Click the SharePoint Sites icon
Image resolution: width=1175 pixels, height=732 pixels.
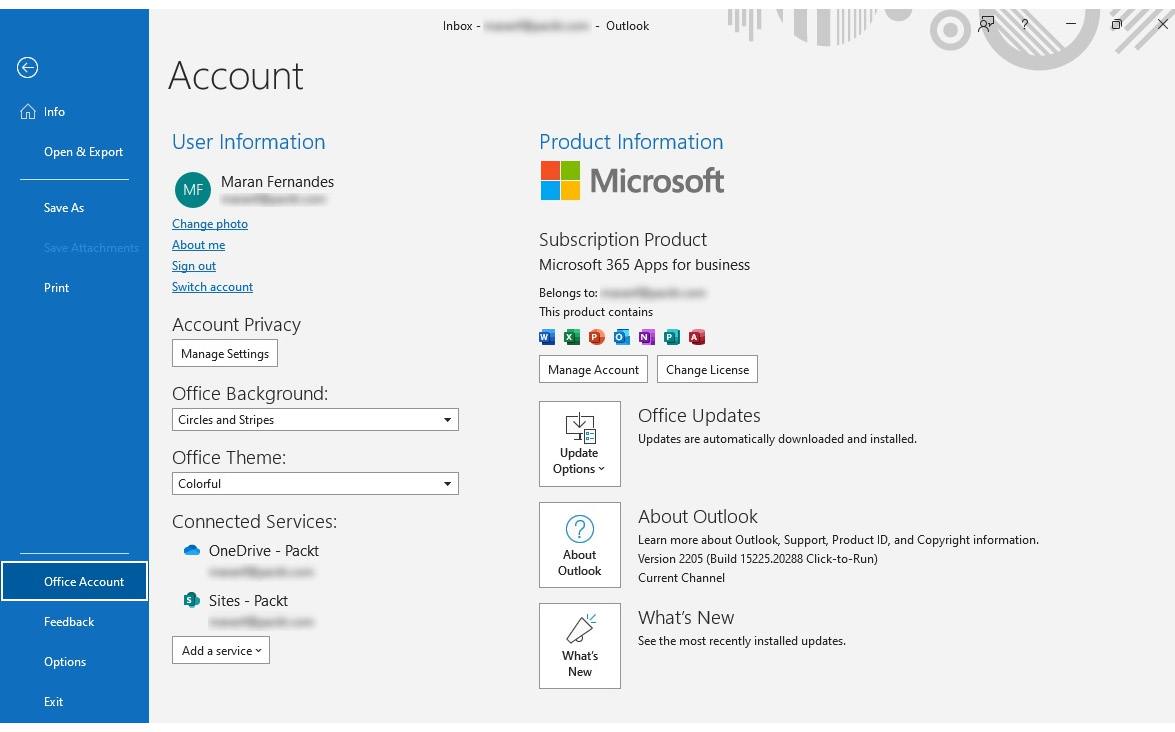(x=192, y=600)
